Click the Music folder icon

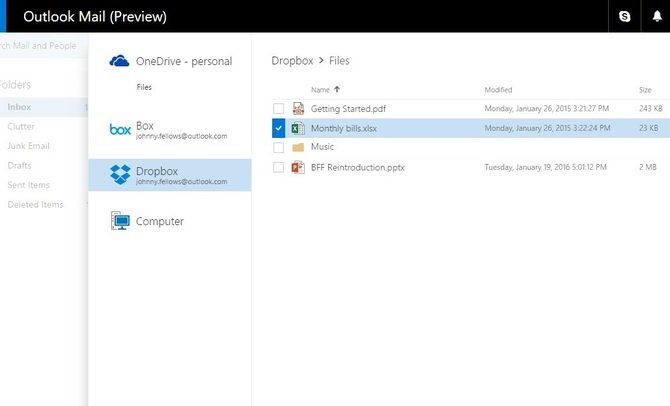click(298, 148)
